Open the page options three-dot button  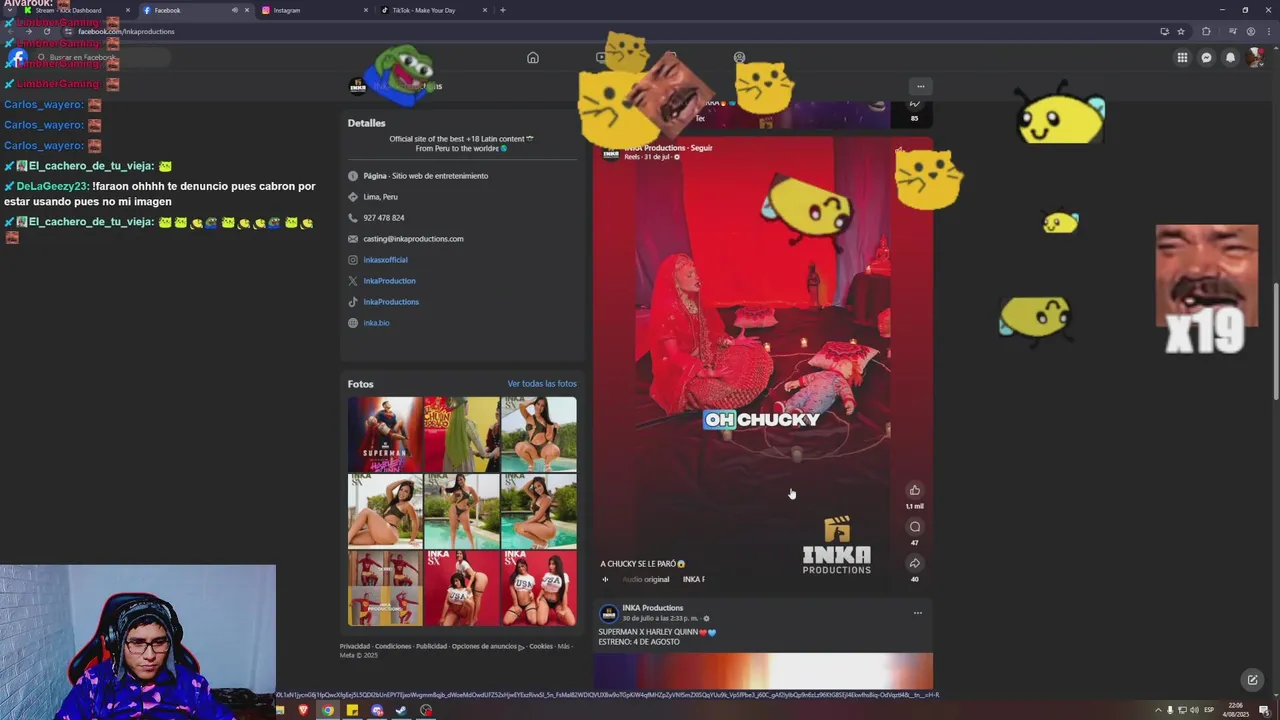point(921,86)
